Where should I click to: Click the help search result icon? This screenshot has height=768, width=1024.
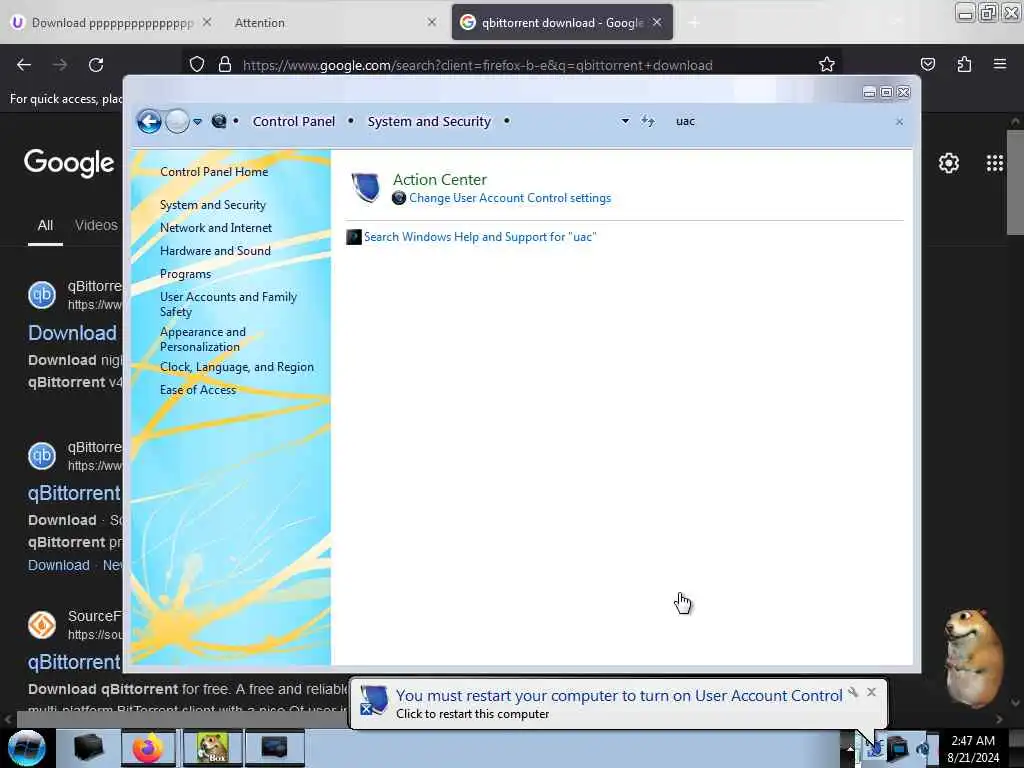(x=353, y=237)
